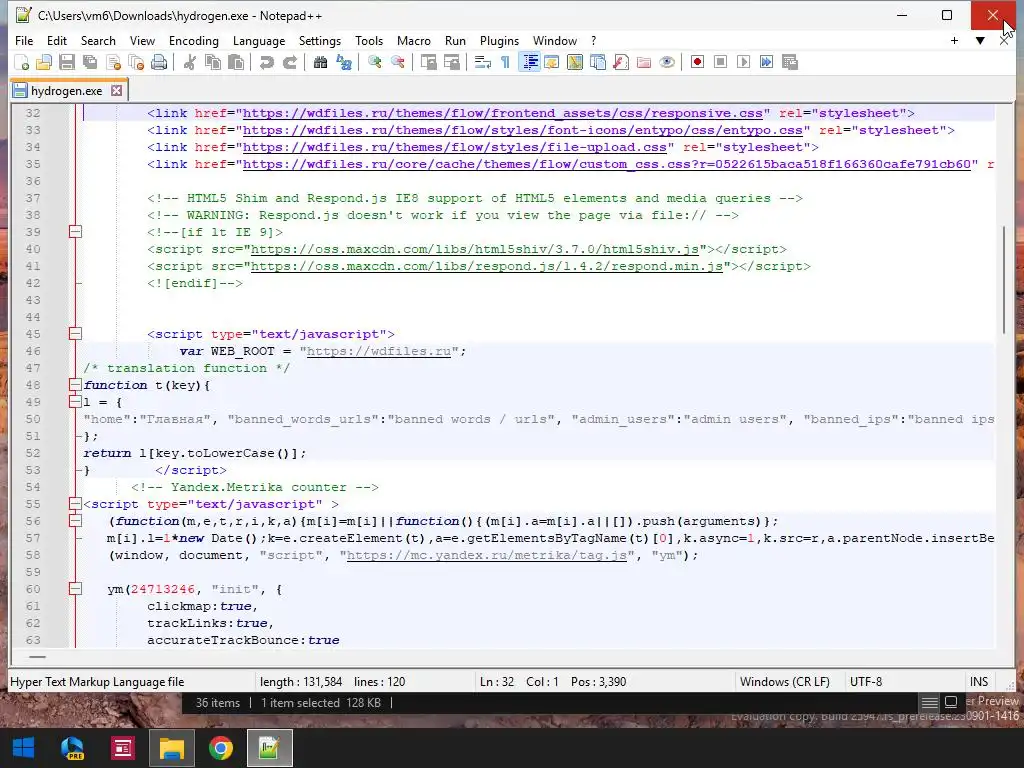The height and width of the screenshot is (768, 1024).
Task: Toggle Show All Characters pilcrow icon
Action: [505, 62]
